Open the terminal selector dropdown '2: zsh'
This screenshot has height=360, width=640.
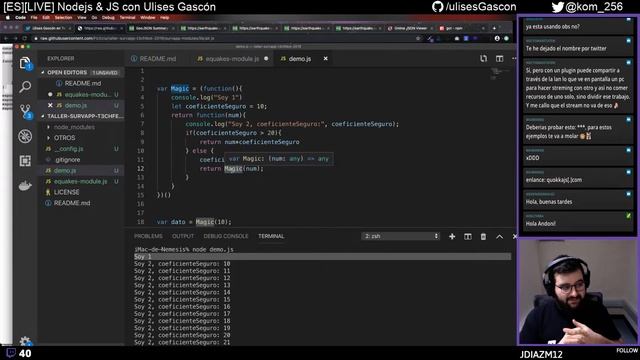point(400,236)
